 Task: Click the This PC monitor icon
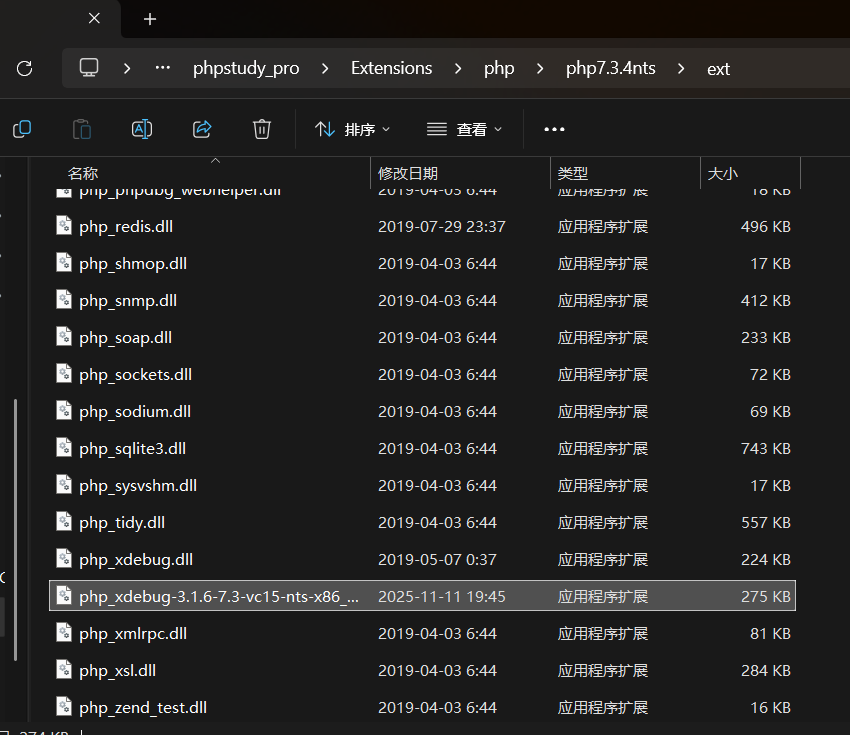[x=89, y=68]
